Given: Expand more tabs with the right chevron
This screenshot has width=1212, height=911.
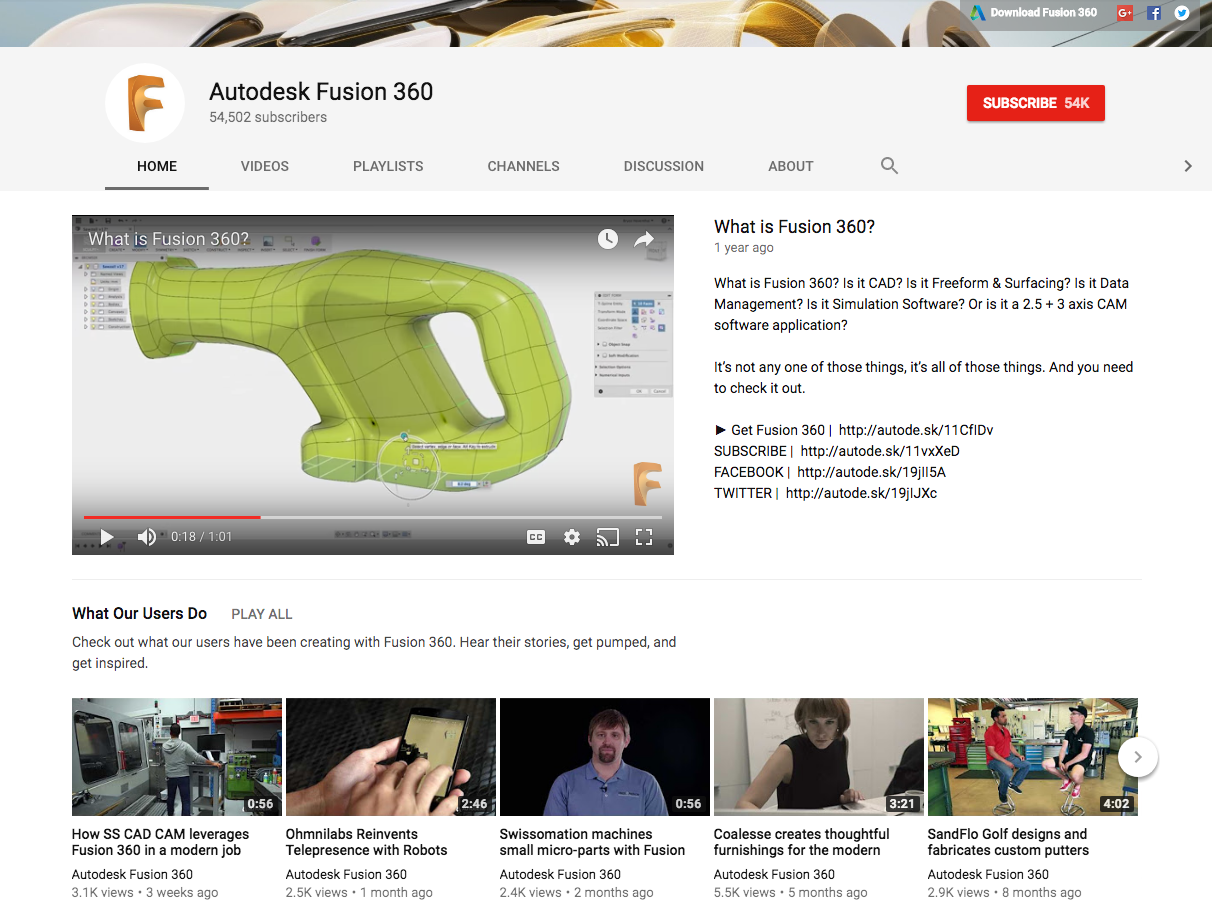Looking at the screenshot, I should pos(1188,166).
